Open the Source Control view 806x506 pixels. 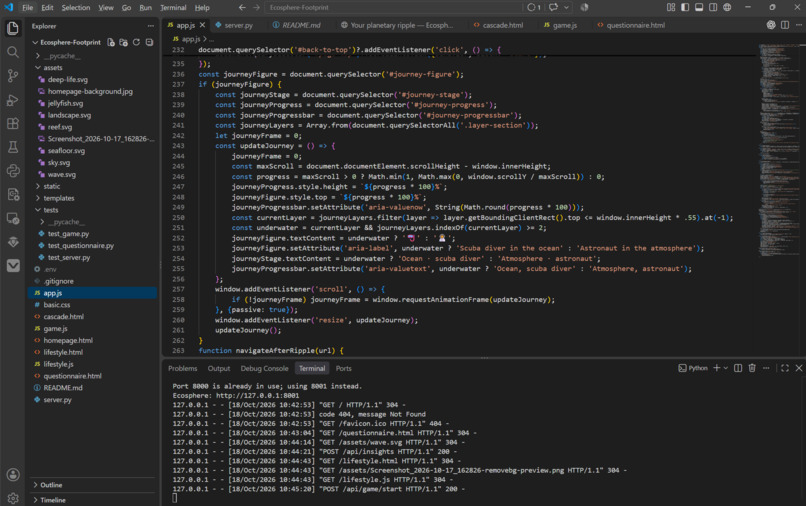(x=13, y=76)
